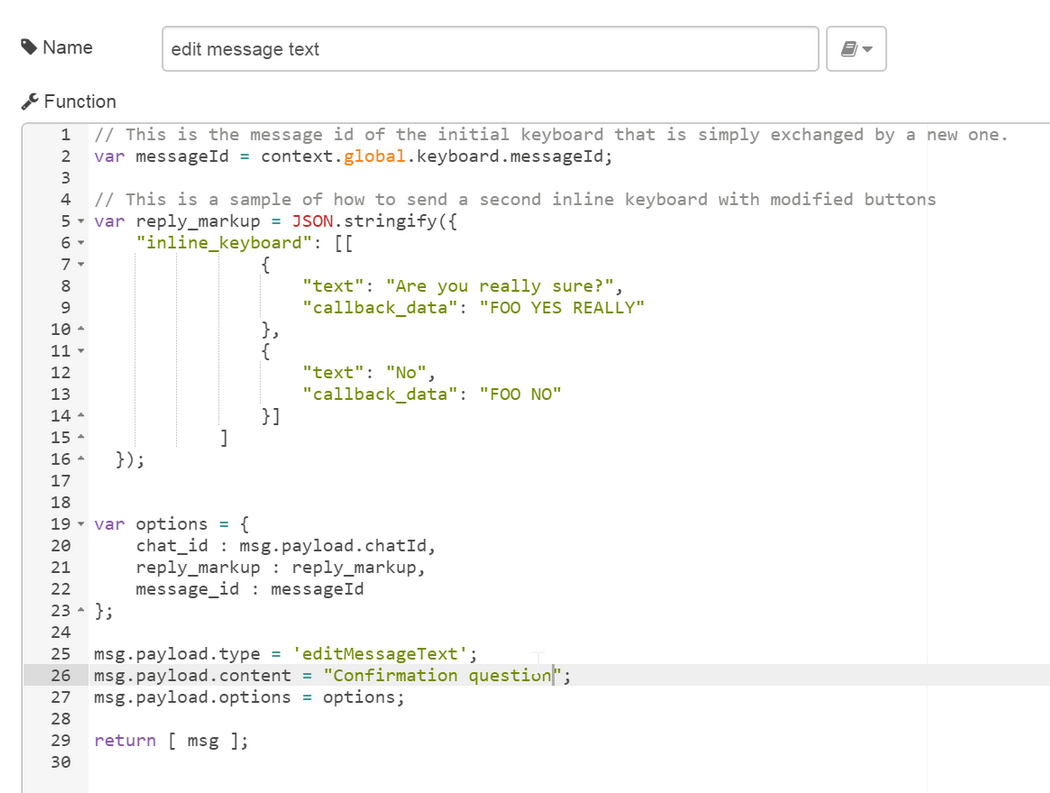Click the Name input field
The width and height of the screenshot is (1050, 793).
490,49
